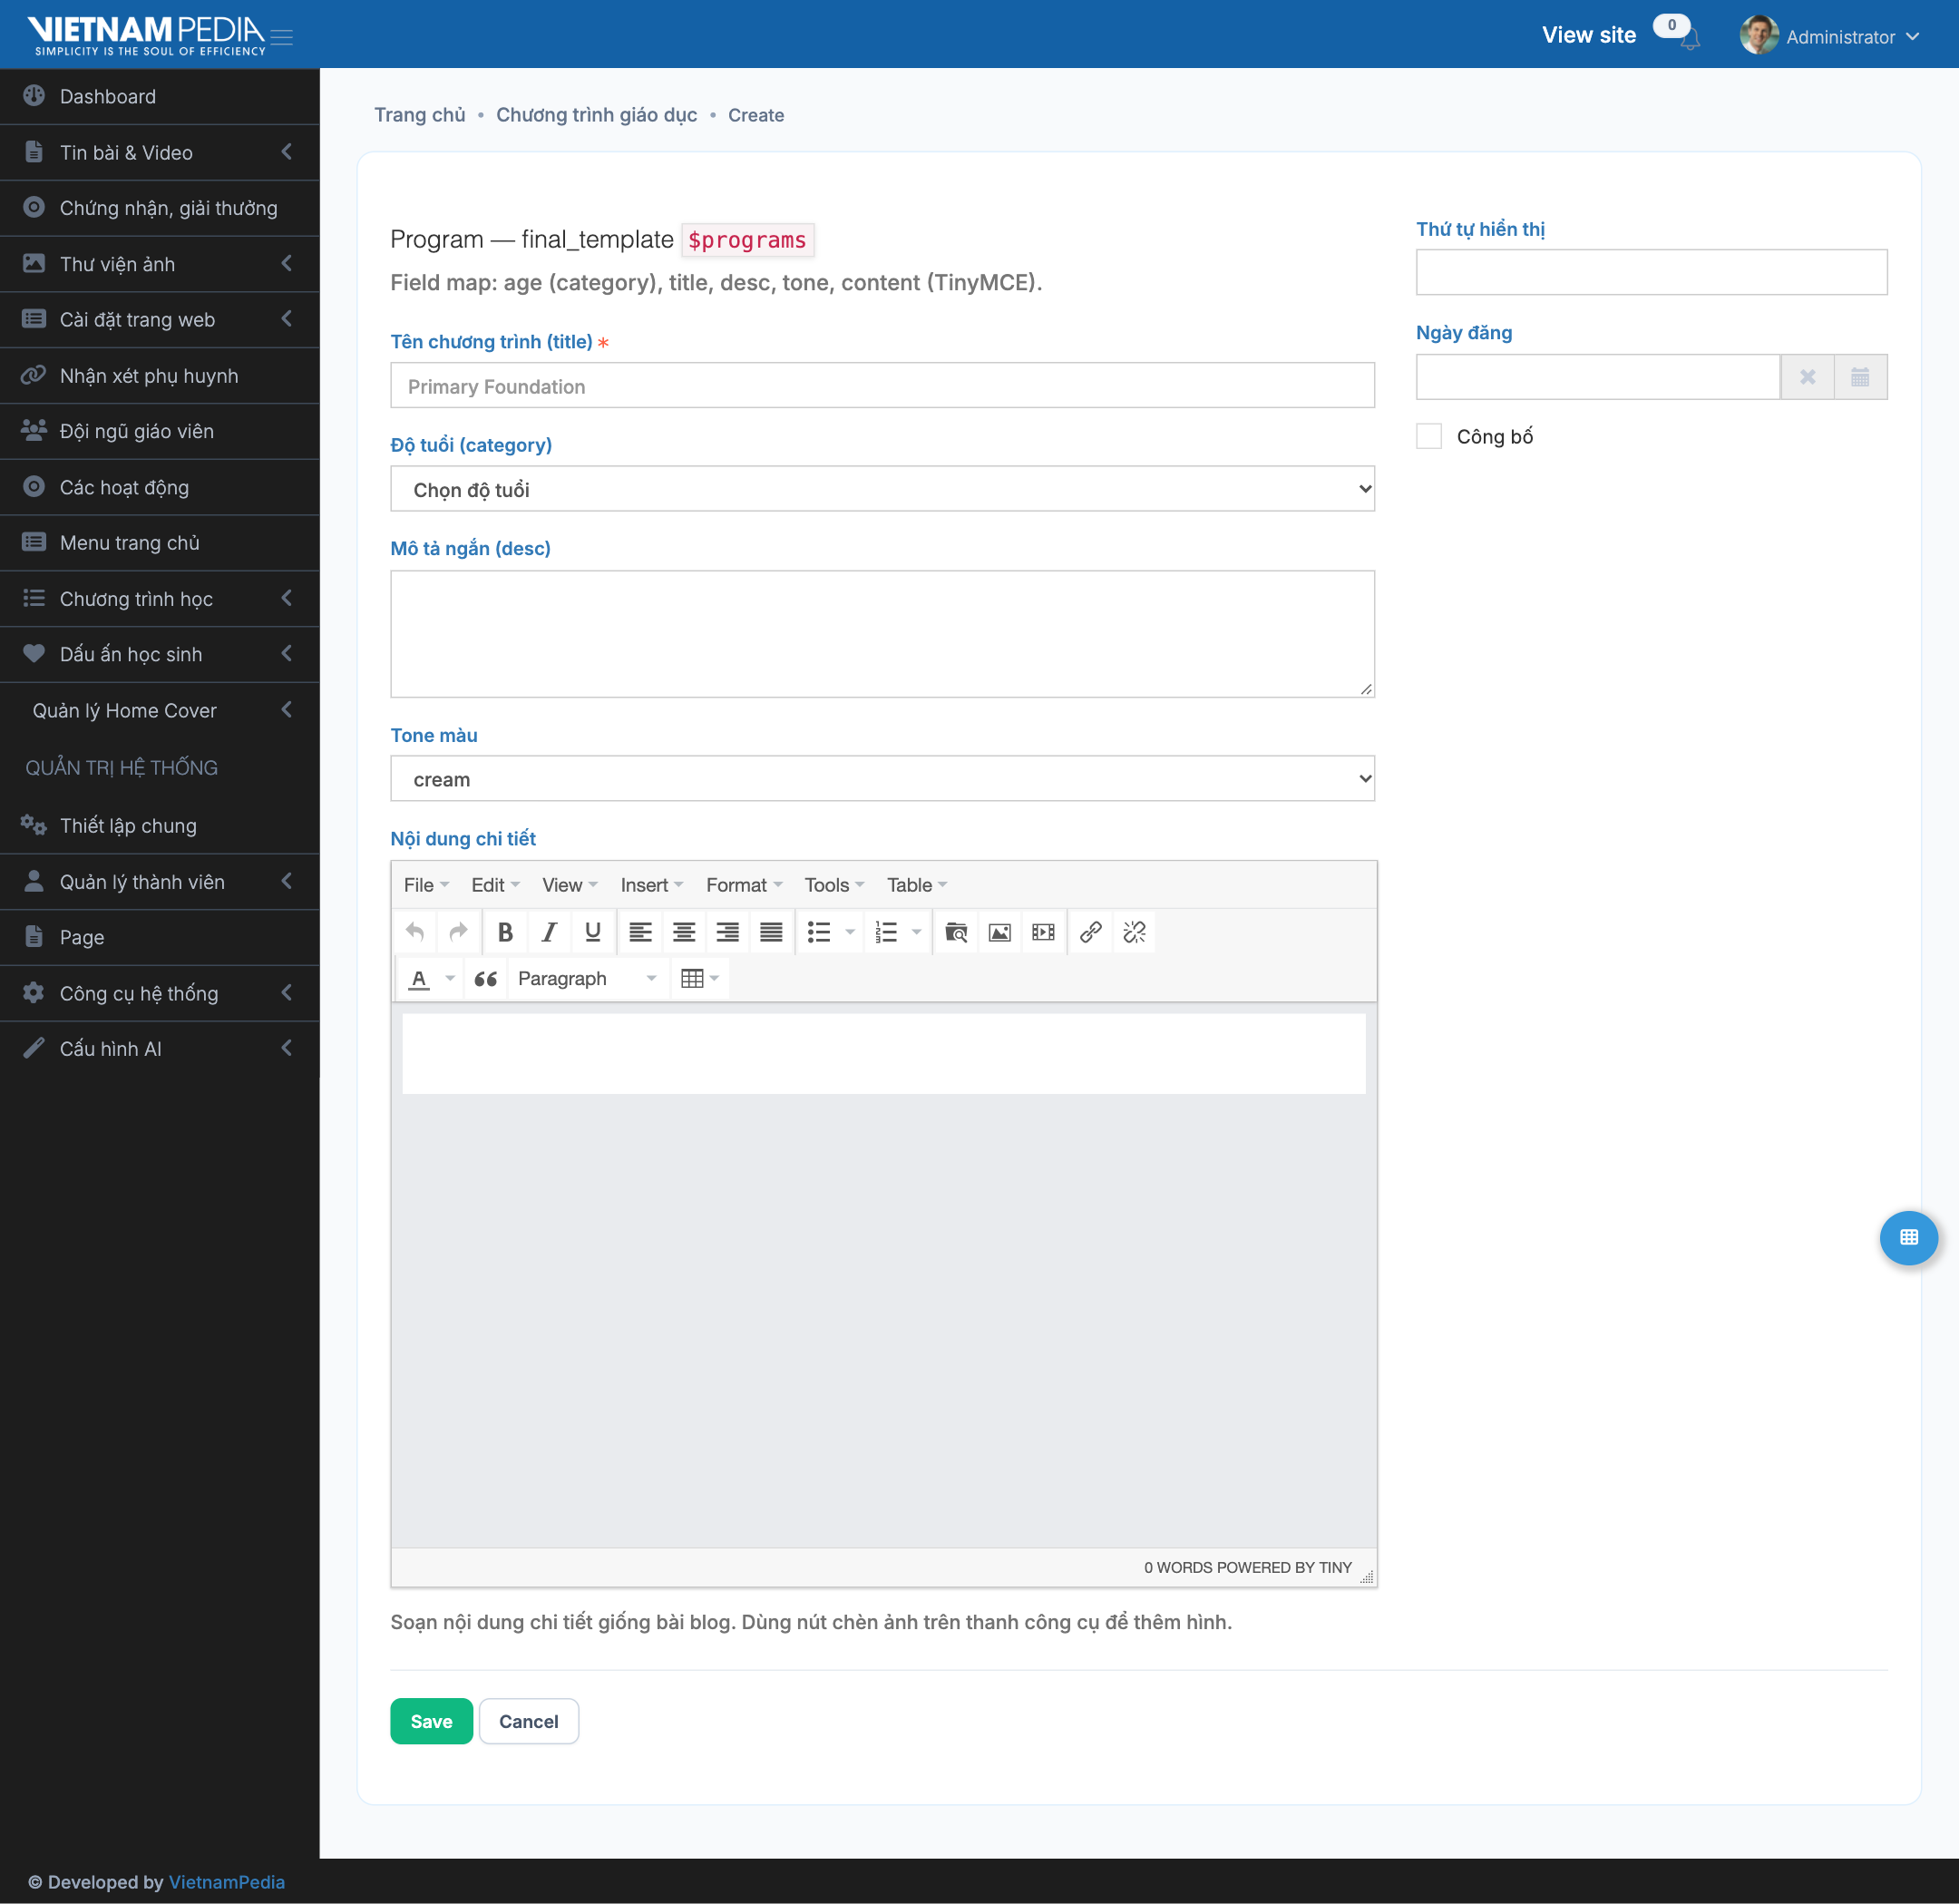This screenshot has height=1904, width=1959.
Task: Insert a bullet list
Action: point(819,932)
